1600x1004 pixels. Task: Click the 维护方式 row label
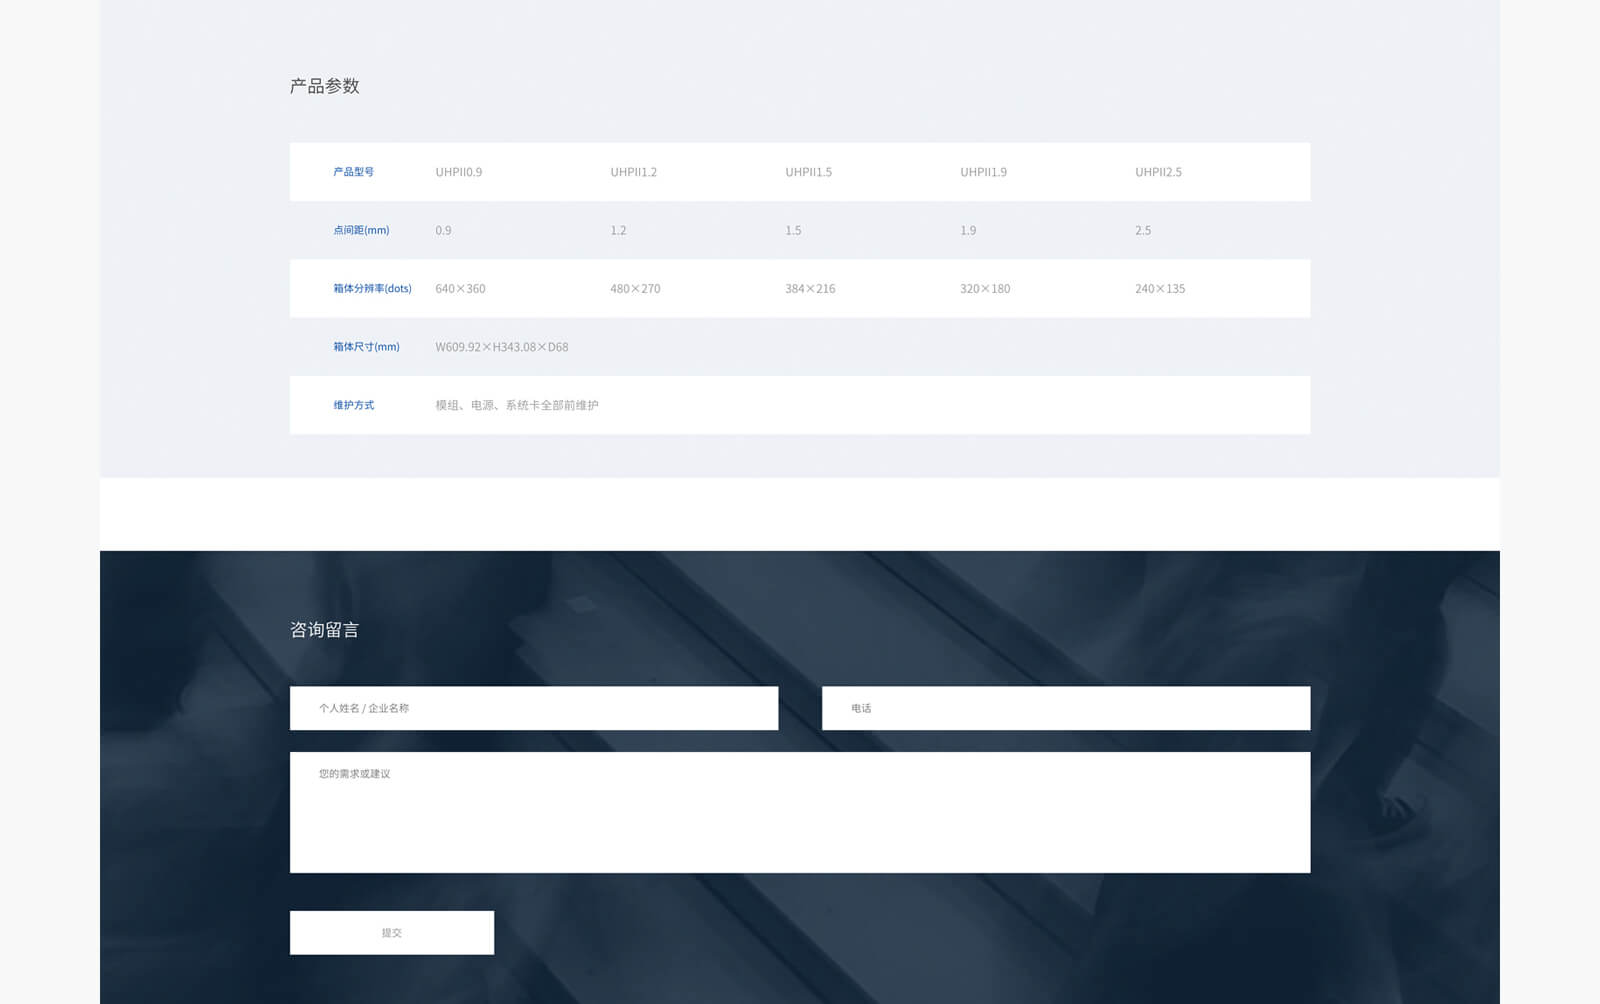(x=354, y=405)
